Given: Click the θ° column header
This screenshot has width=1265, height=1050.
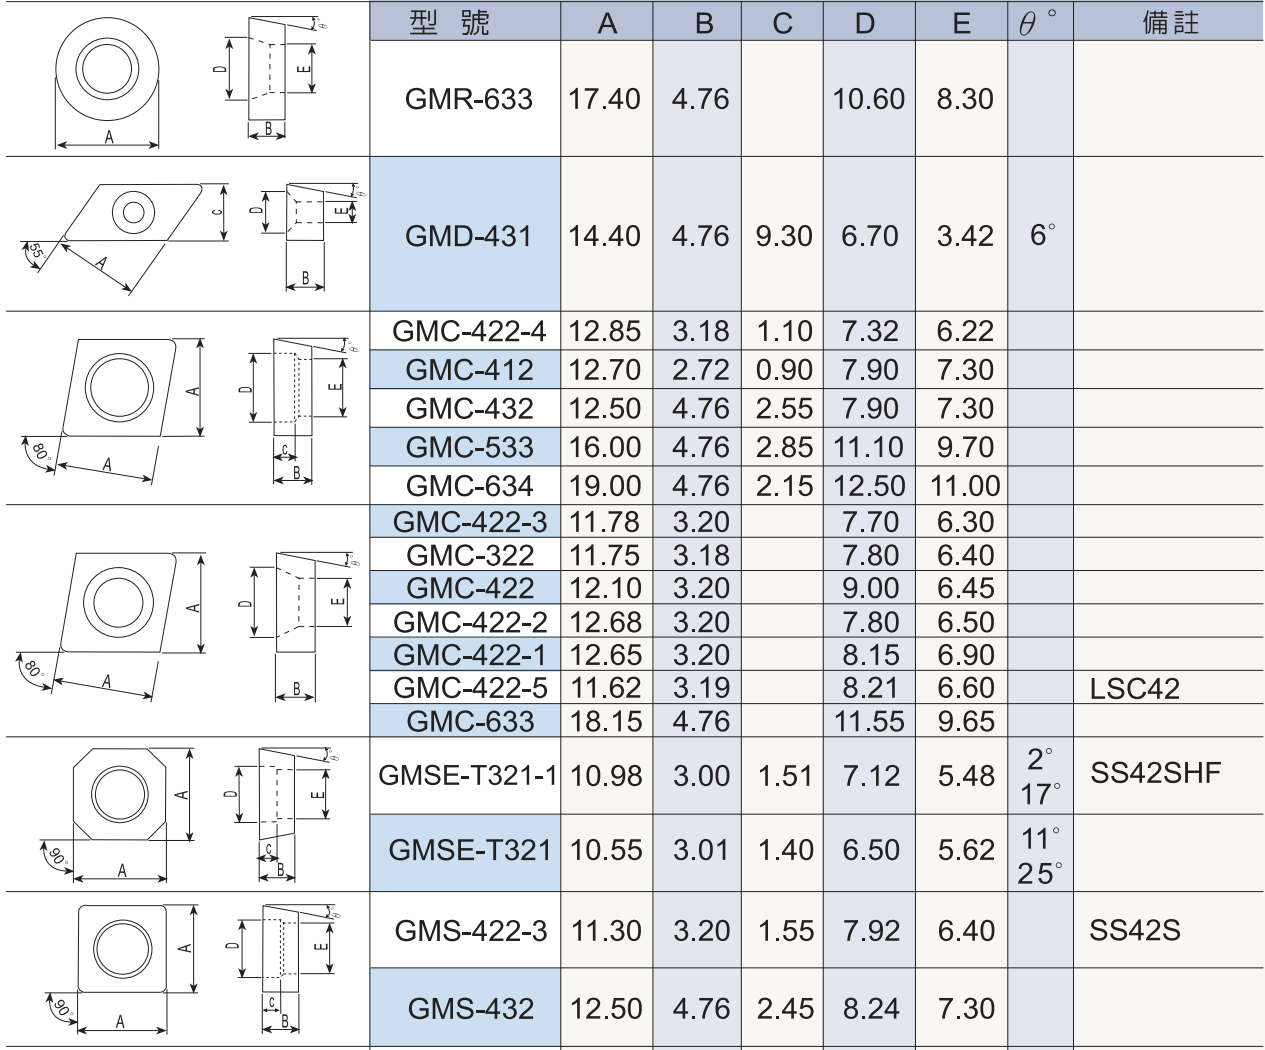Looking at the screenshot, I should (1040, 21).
